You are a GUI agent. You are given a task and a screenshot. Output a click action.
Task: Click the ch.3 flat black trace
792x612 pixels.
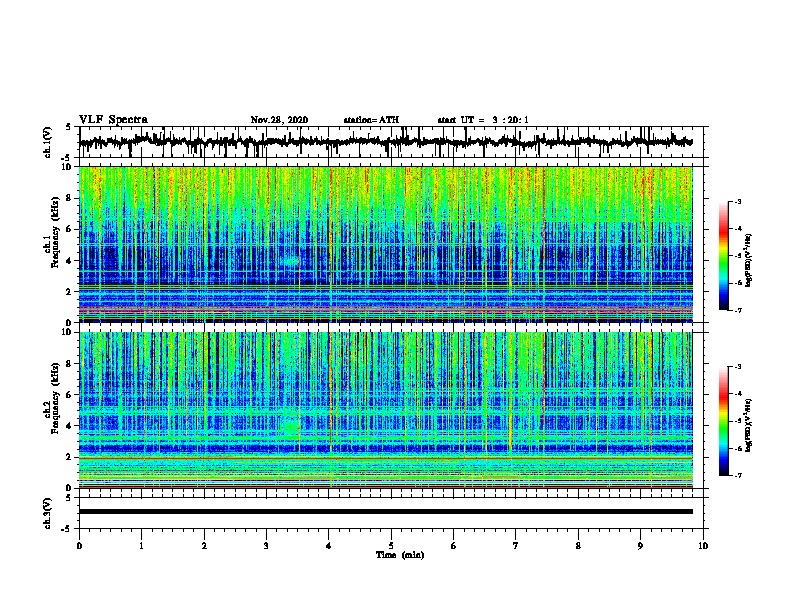point(385,512)
